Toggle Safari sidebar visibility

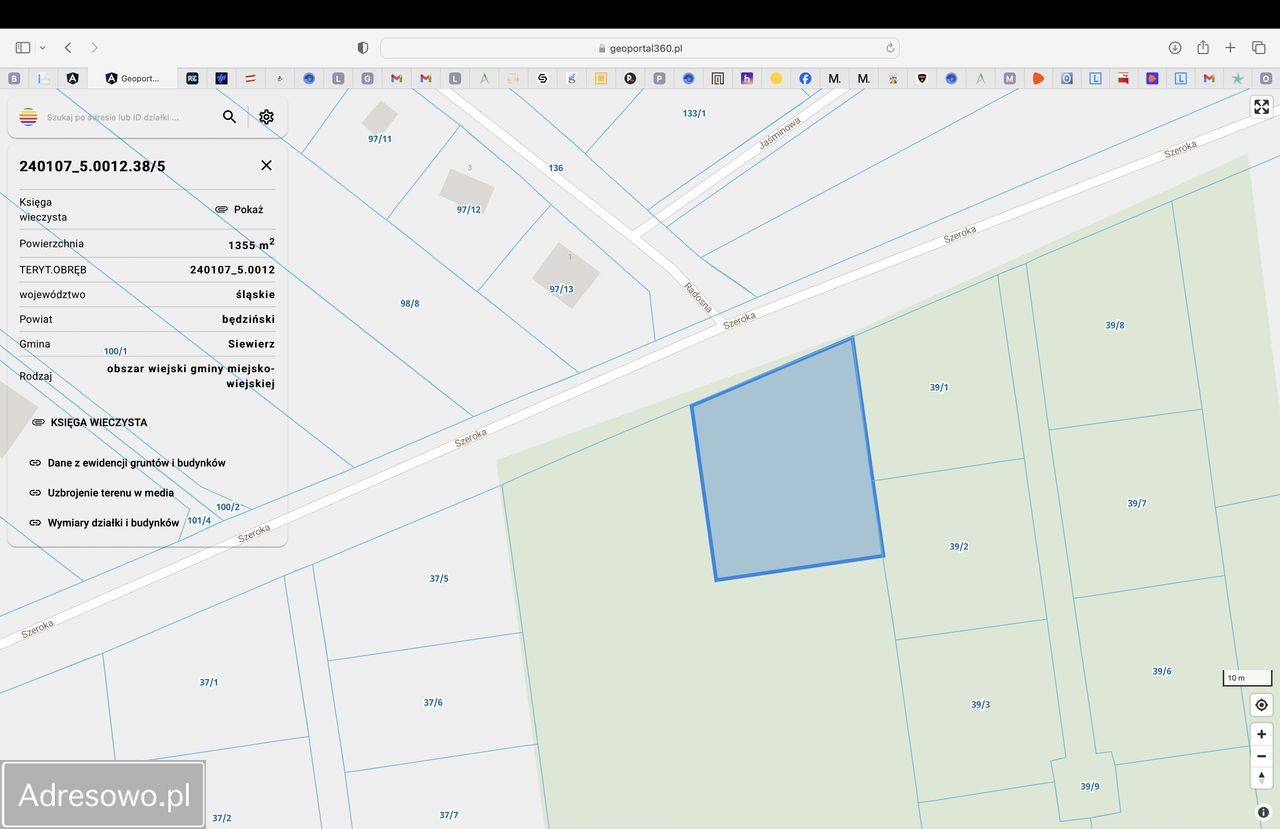(23, 48)
